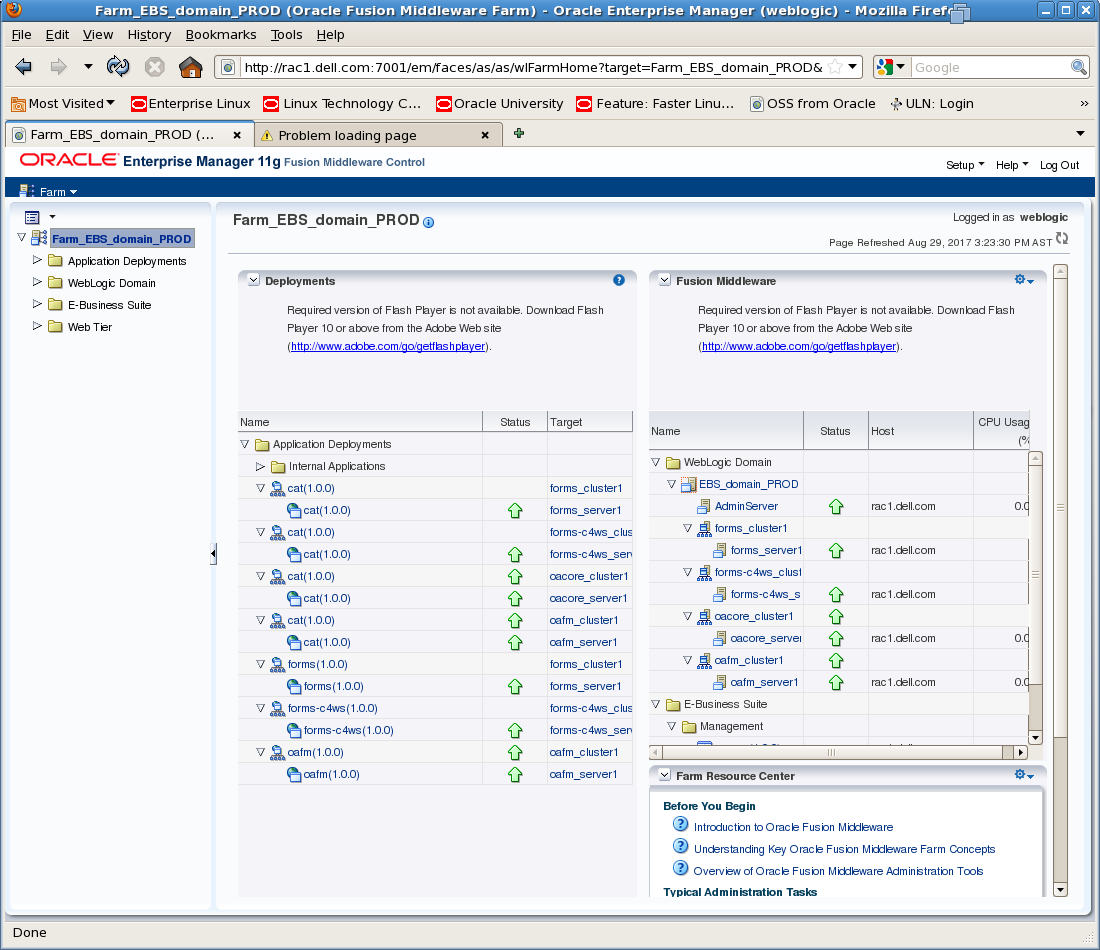Open Farm Resource Center gear options
This screenshot has width=1100, height=950.
click(1024, 775)
